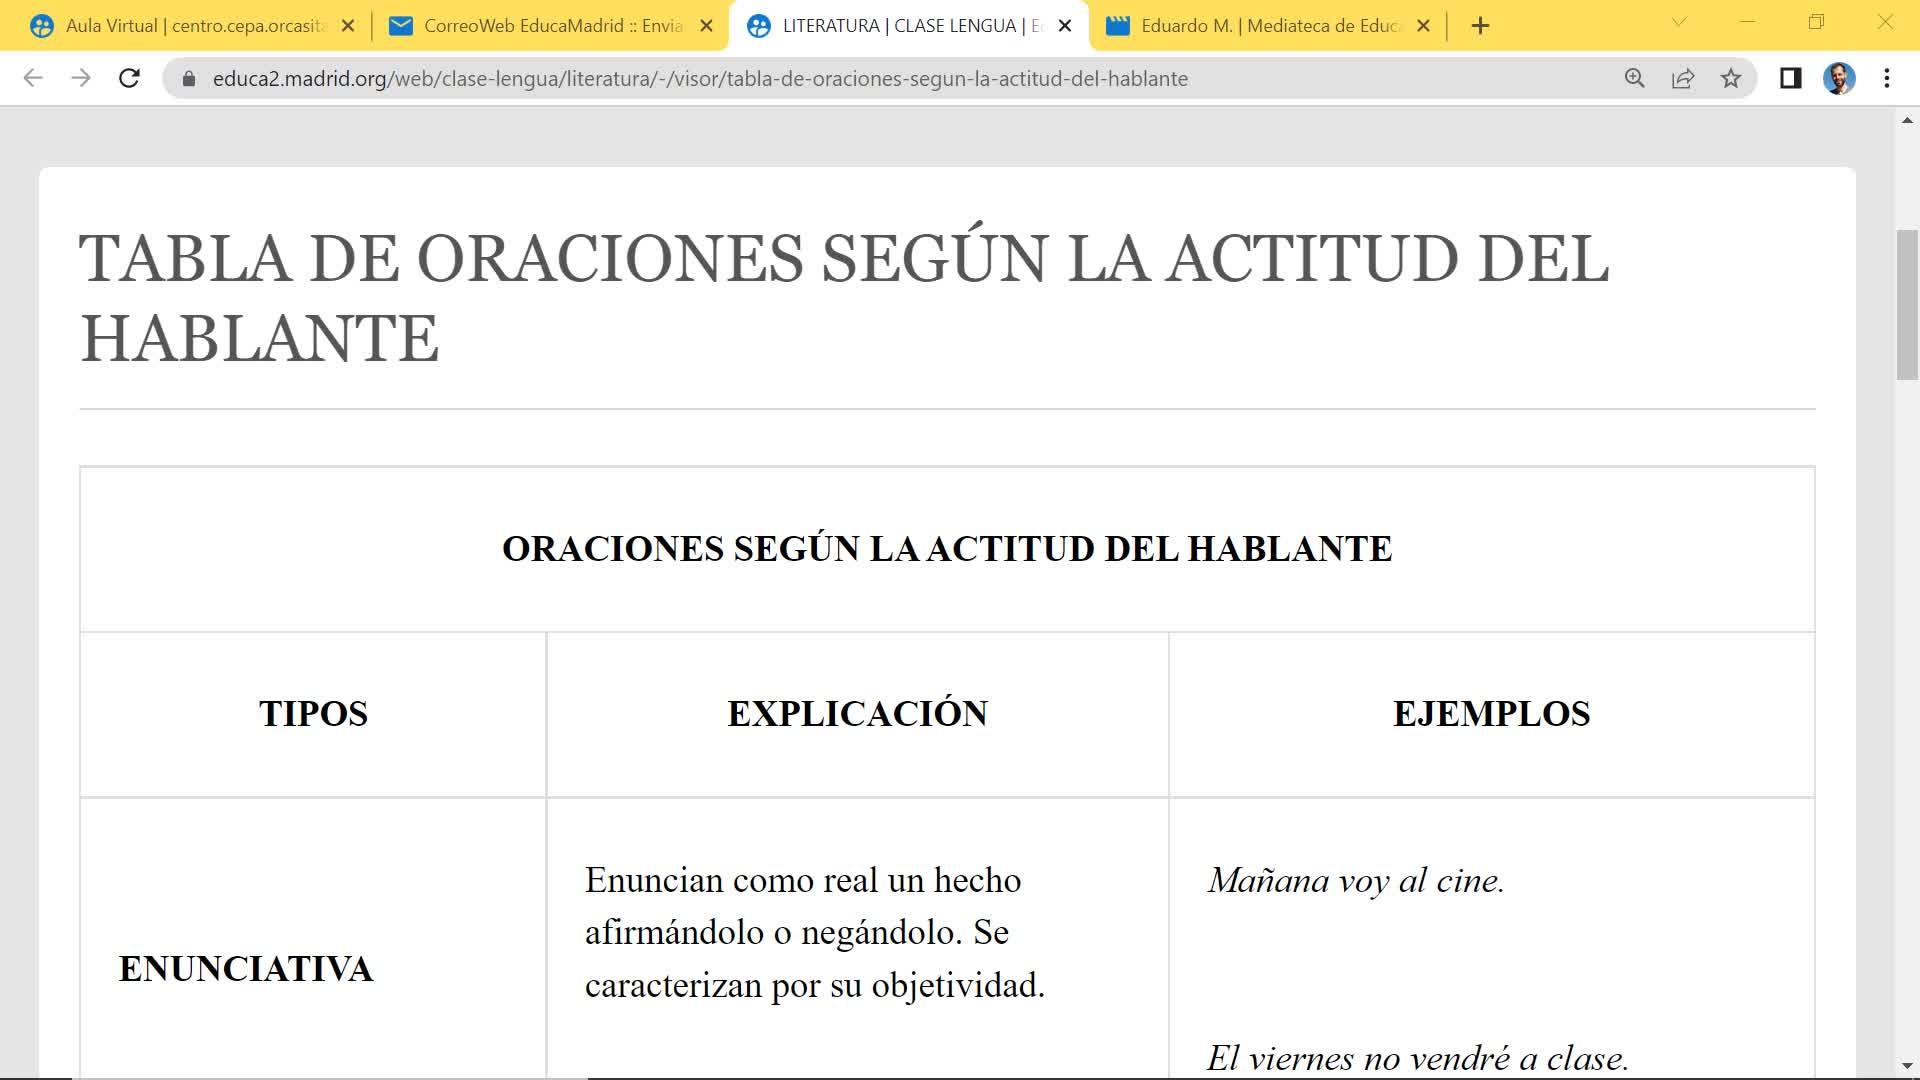
Task: Switch to Eduardo M. Mediateca tab
Action: click(x=1260, y=26)
